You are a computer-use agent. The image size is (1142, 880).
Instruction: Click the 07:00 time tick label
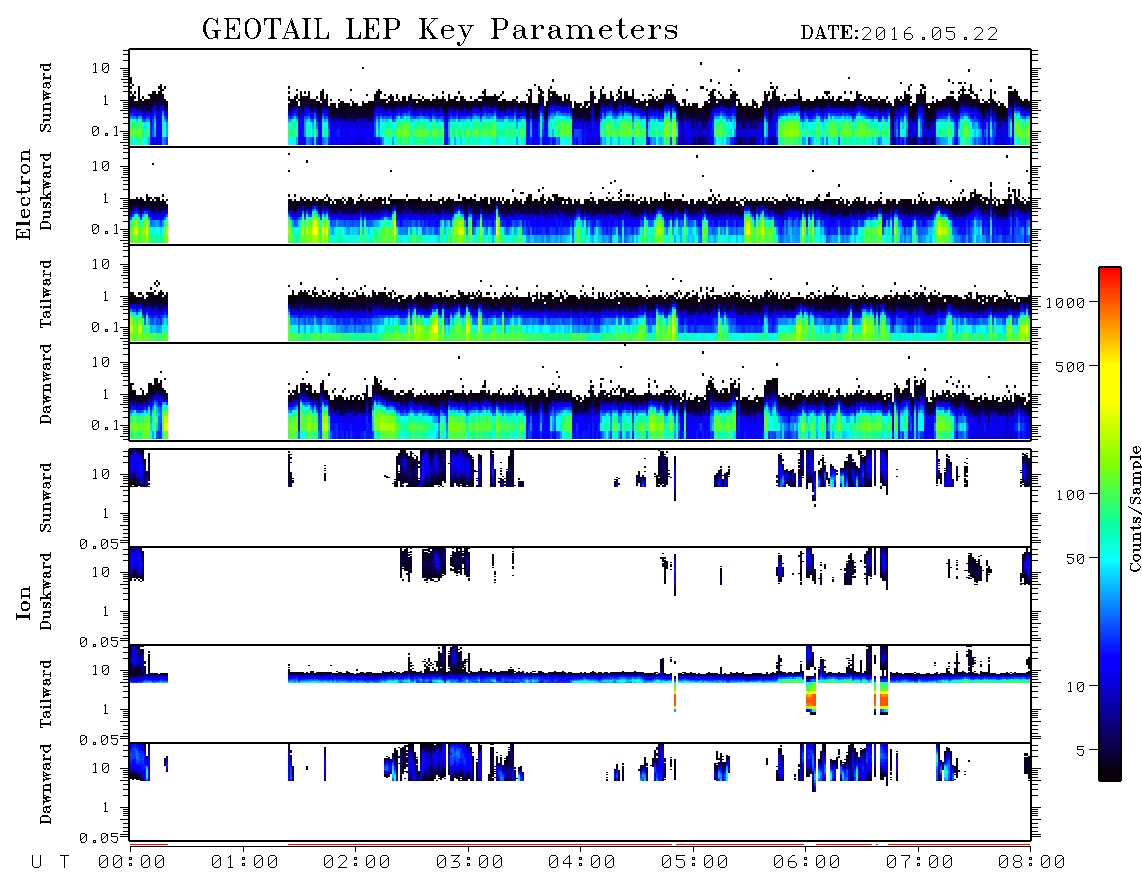point(920,863)
